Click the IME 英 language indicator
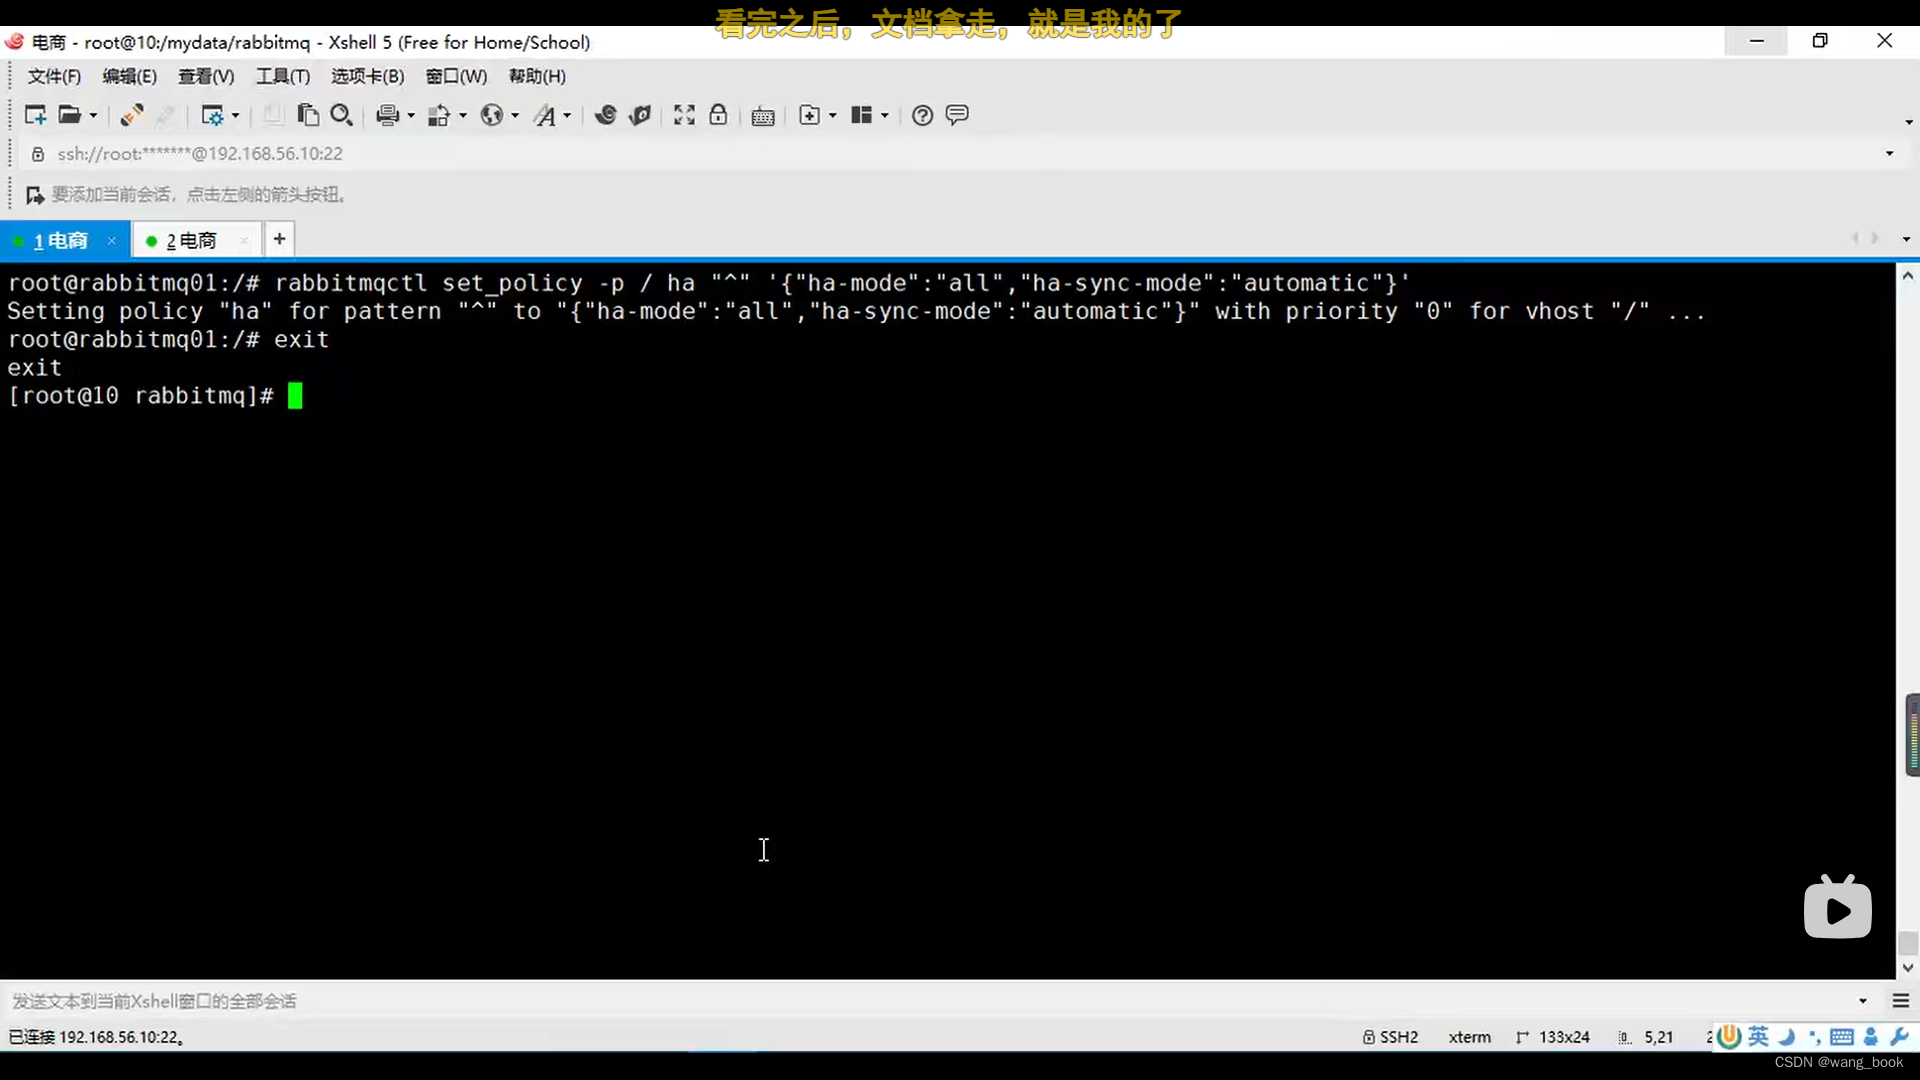 click(x=1758, y=1037)
